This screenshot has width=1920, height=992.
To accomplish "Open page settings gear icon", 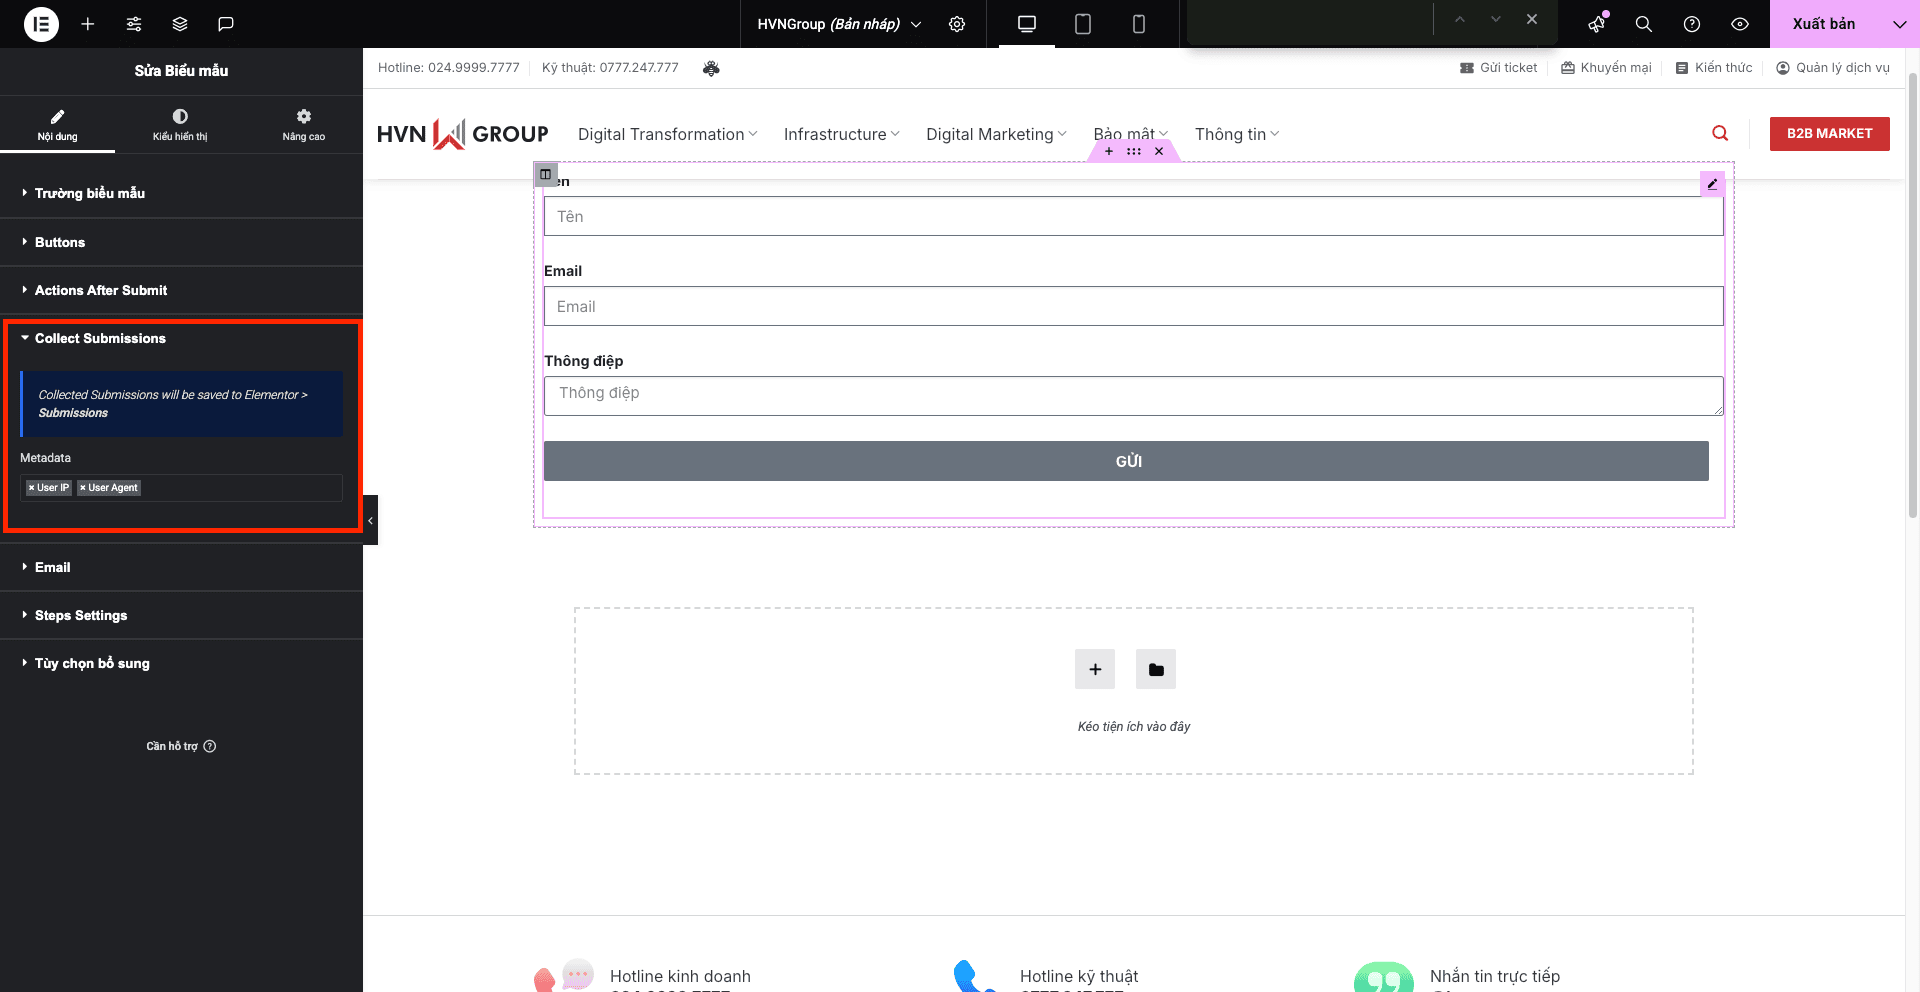I will click(x=957, y=24).
